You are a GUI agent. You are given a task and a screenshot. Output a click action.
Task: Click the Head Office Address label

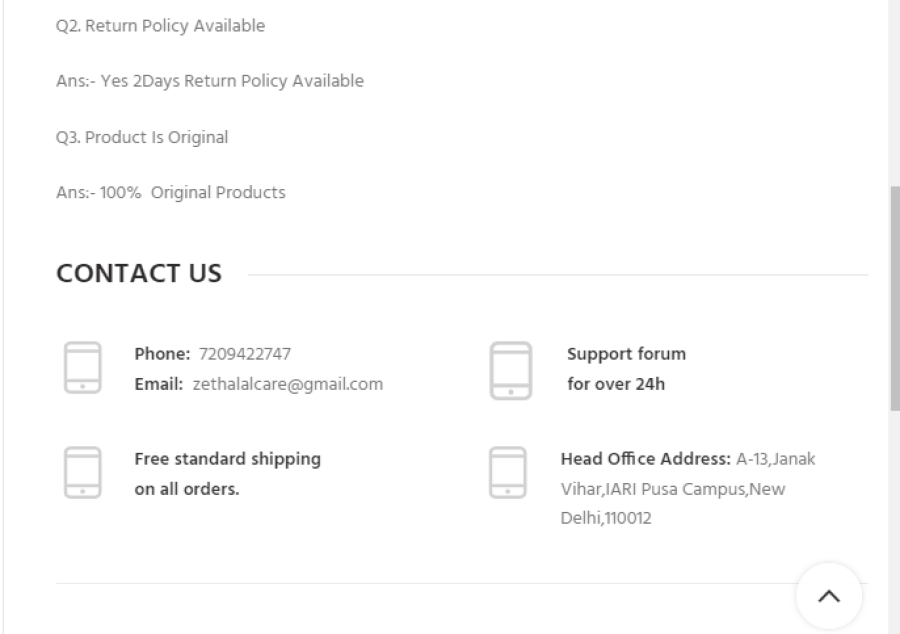tap(645, 459)
